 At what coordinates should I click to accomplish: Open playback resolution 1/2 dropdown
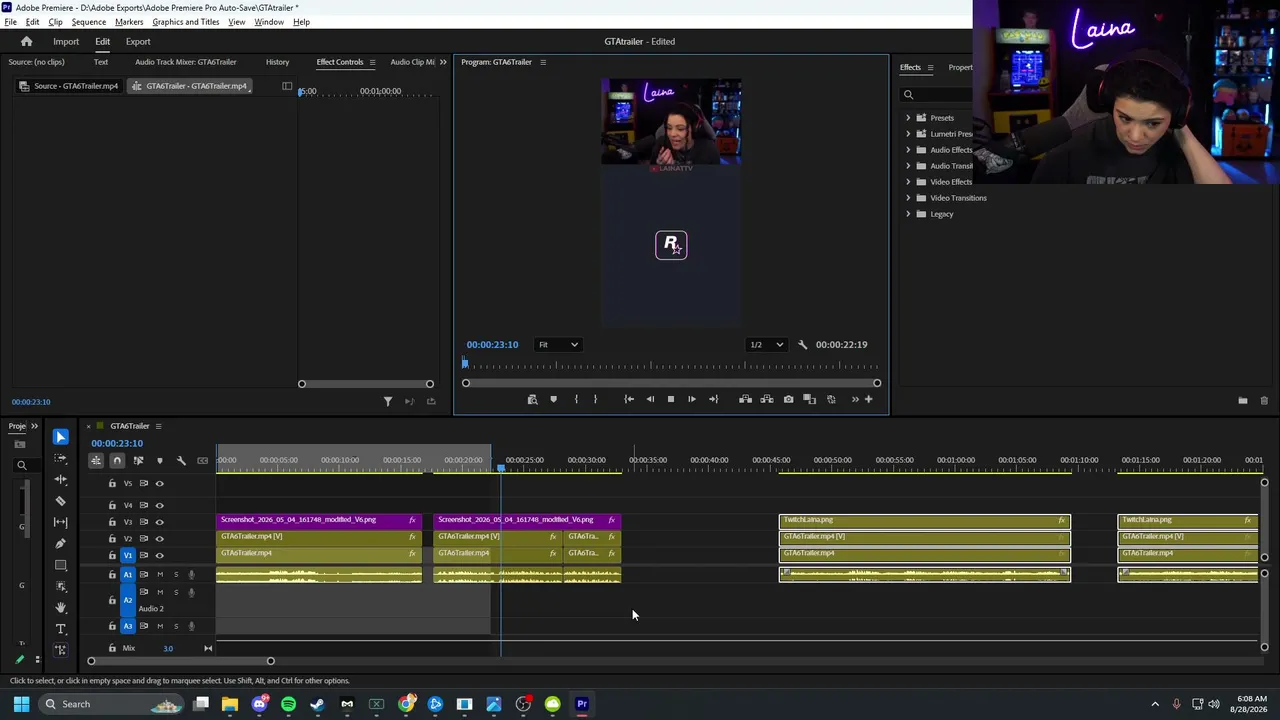click(x=767, y=345)
